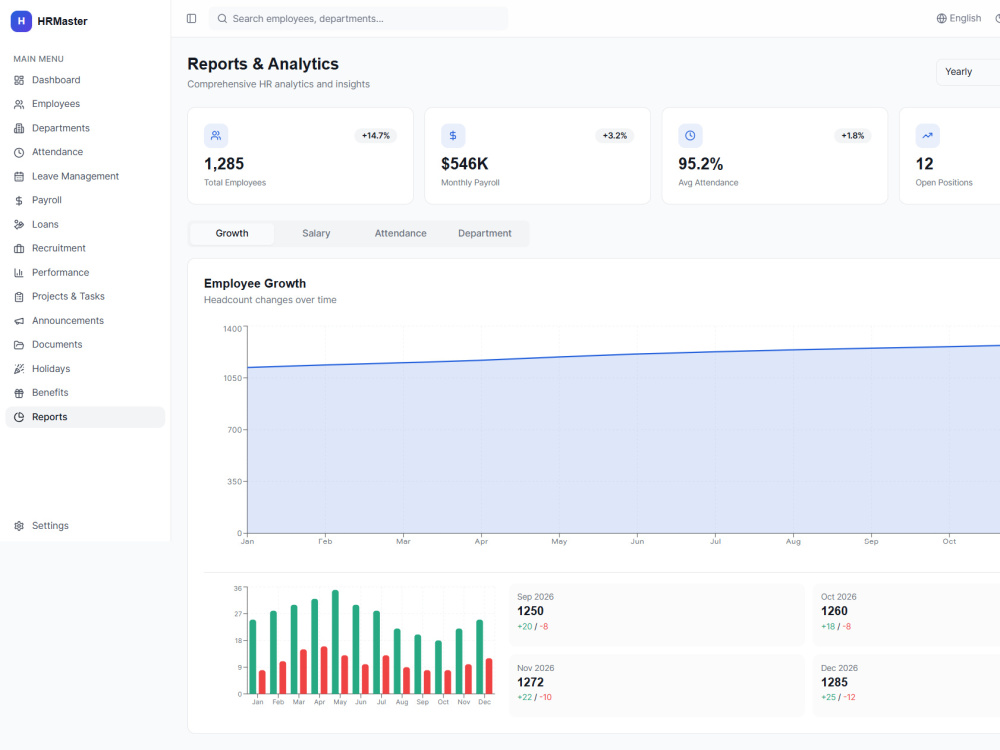Image resolution: width=1000 pixels, height=750 pixels.
Task: Click the Attendance clock icon in sidebar
Action: click(x=19, y=152)
